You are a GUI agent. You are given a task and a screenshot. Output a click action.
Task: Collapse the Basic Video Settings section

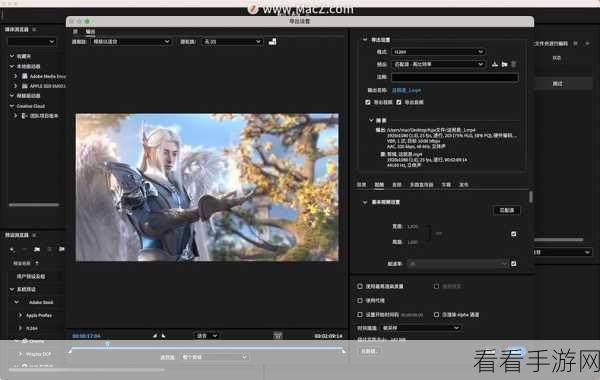365,202
